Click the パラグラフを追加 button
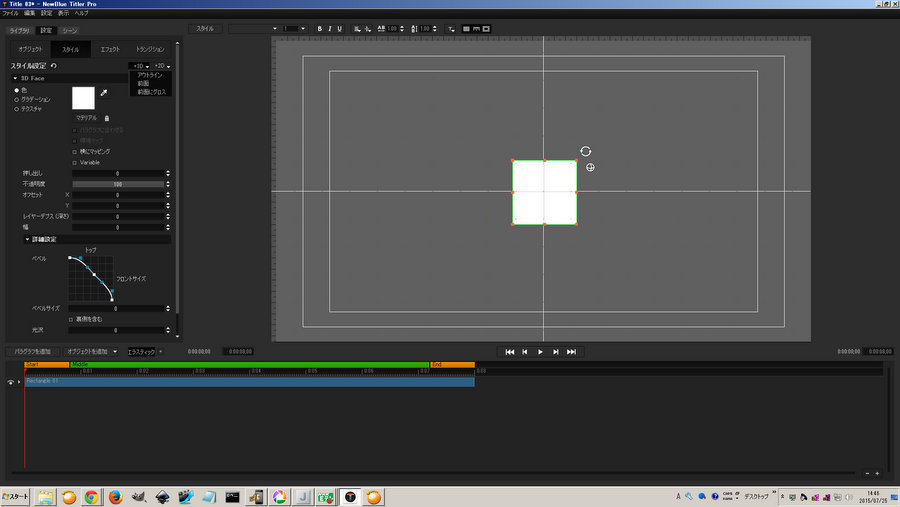900x507 pixels. [x=33, y=351]
